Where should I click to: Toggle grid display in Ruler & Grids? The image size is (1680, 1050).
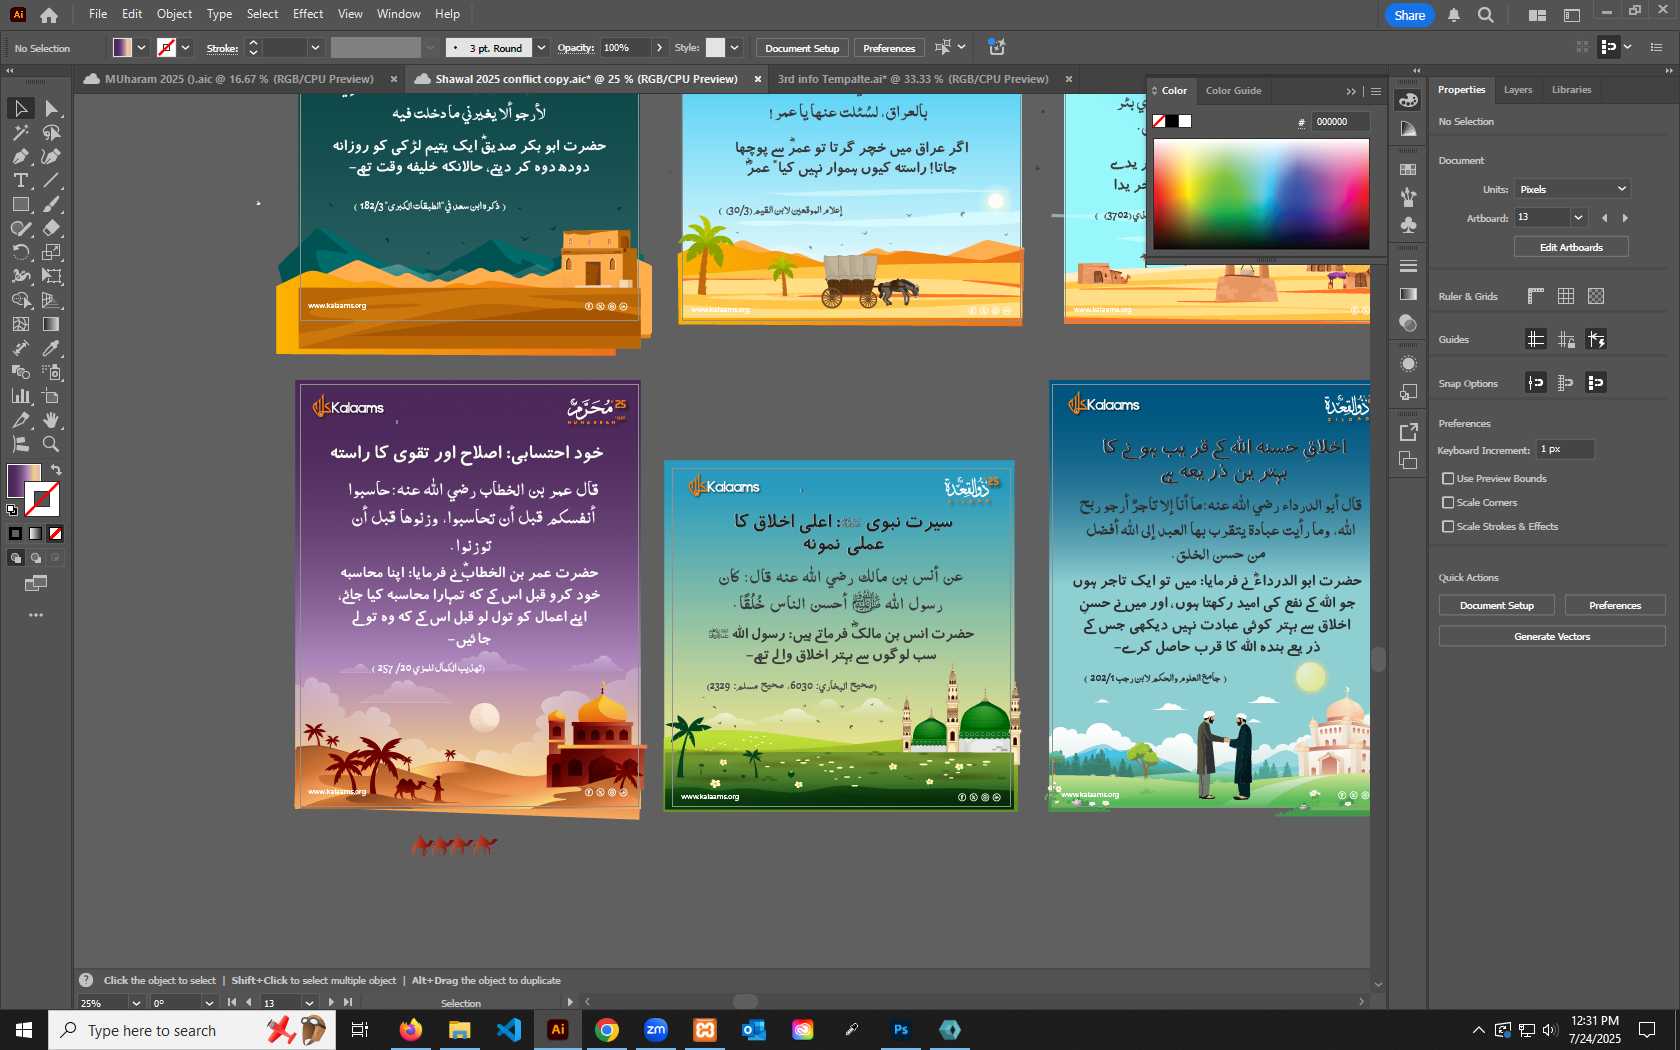click(1566, 296)
